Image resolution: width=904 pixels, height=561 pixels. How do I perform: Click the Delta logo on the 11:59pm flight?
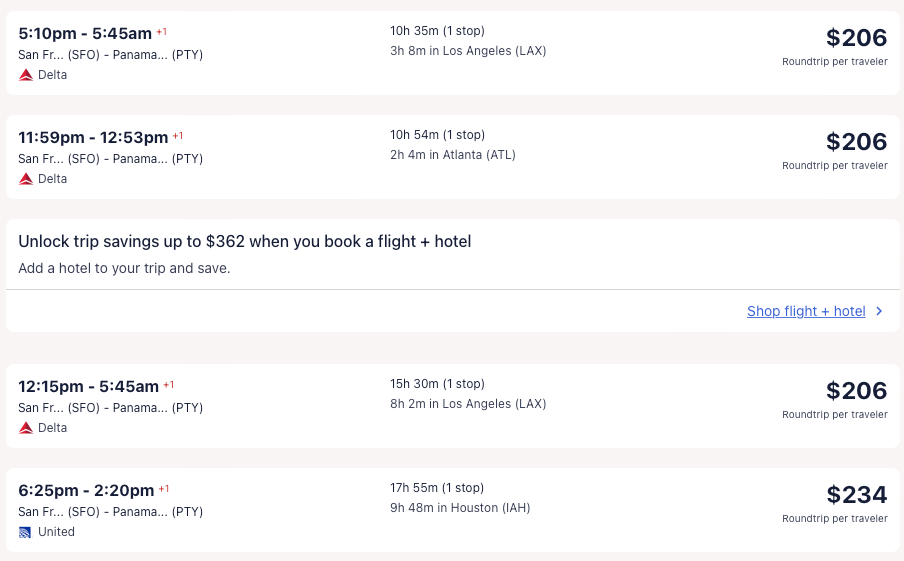26,179
